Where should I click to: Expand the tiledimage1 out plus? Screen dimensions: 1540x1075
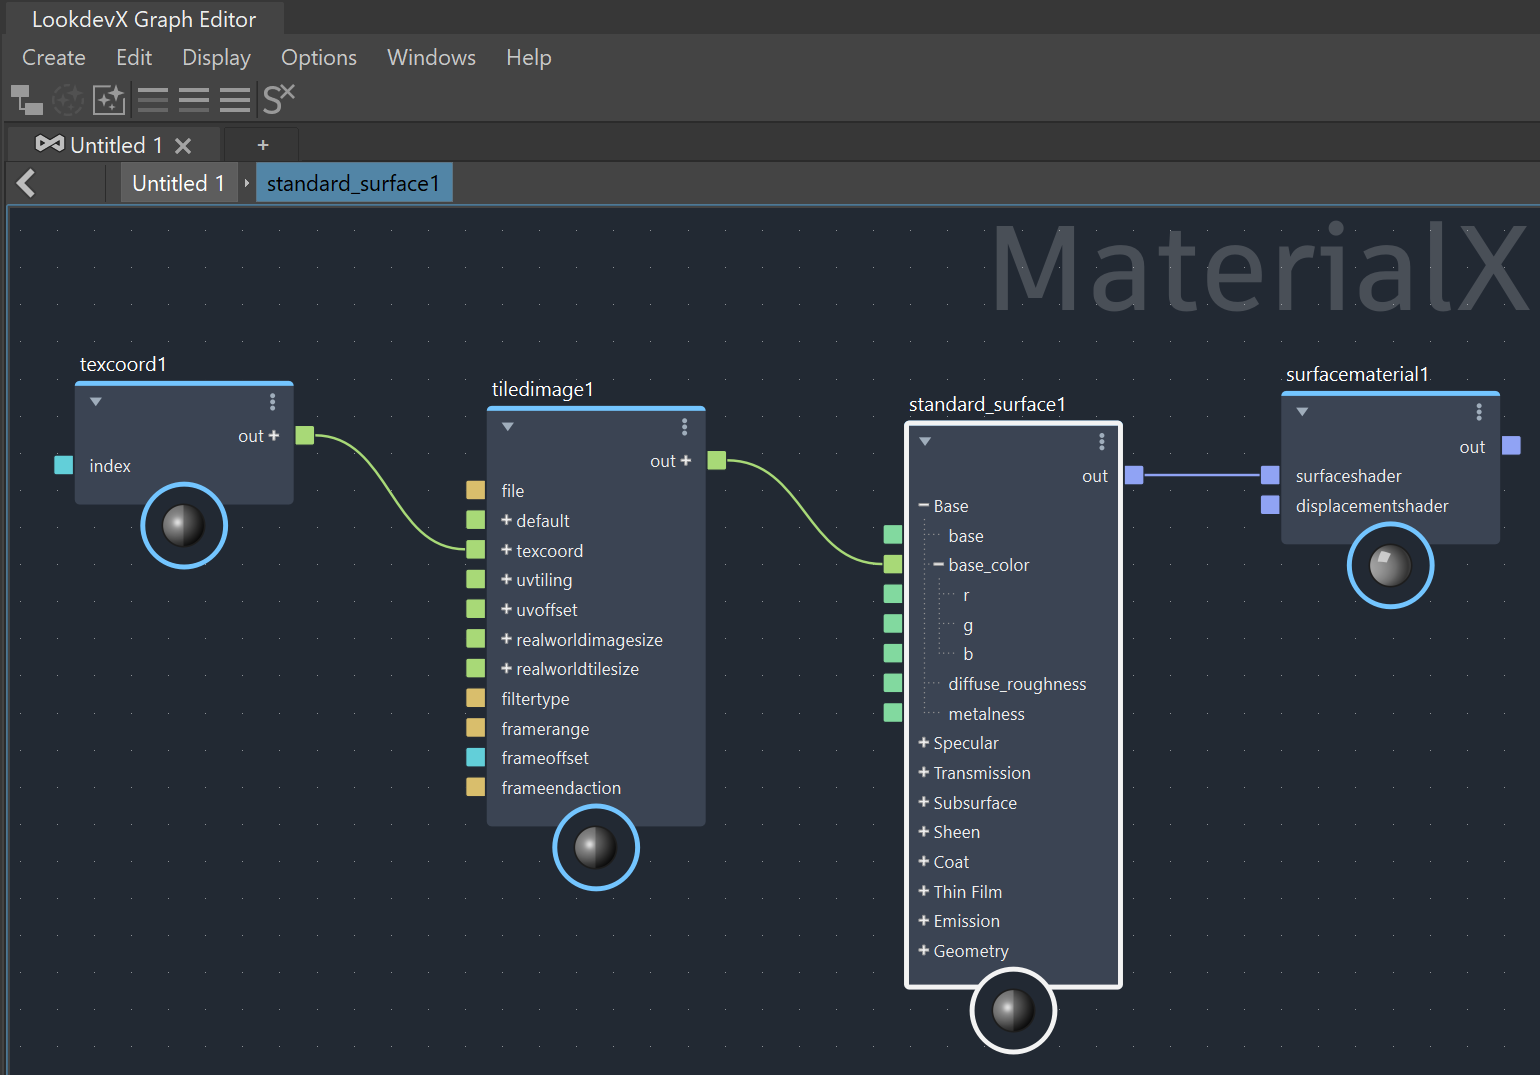click(686, 461)
